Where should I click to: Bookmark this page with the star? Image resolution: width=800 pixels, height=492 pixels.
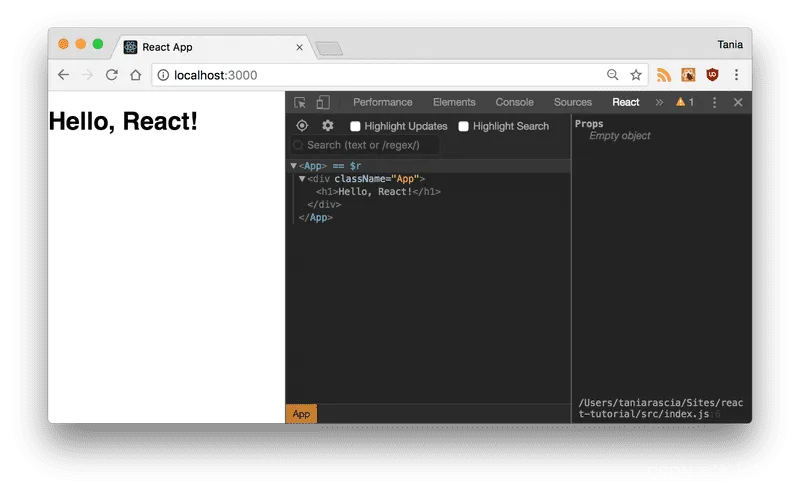636,75
